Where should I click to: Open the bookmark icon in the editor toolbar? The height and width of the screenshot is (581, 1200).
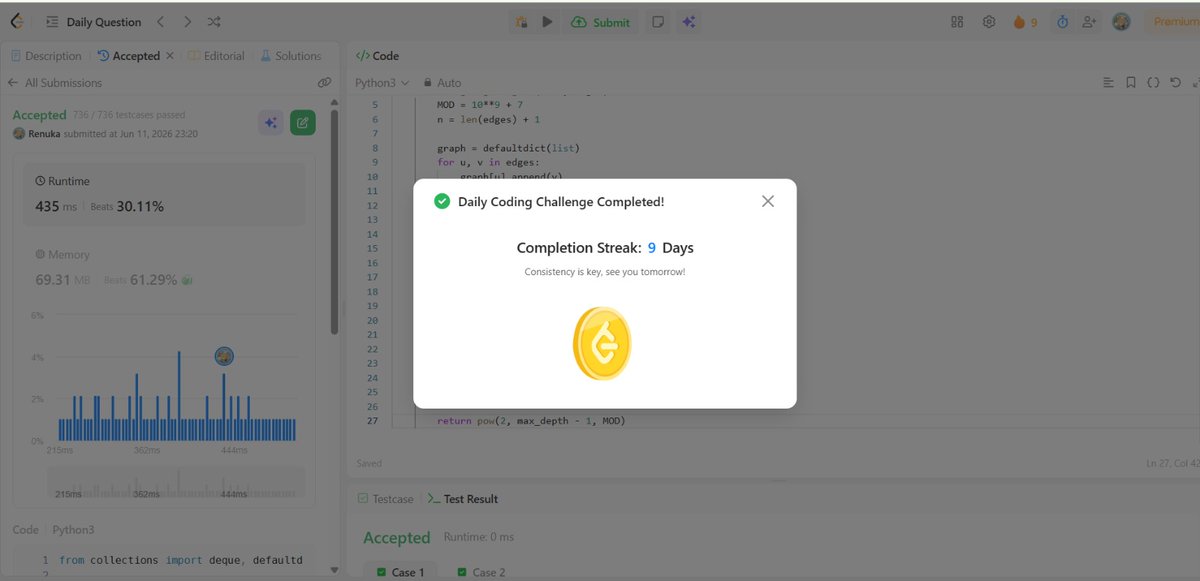1131,83
